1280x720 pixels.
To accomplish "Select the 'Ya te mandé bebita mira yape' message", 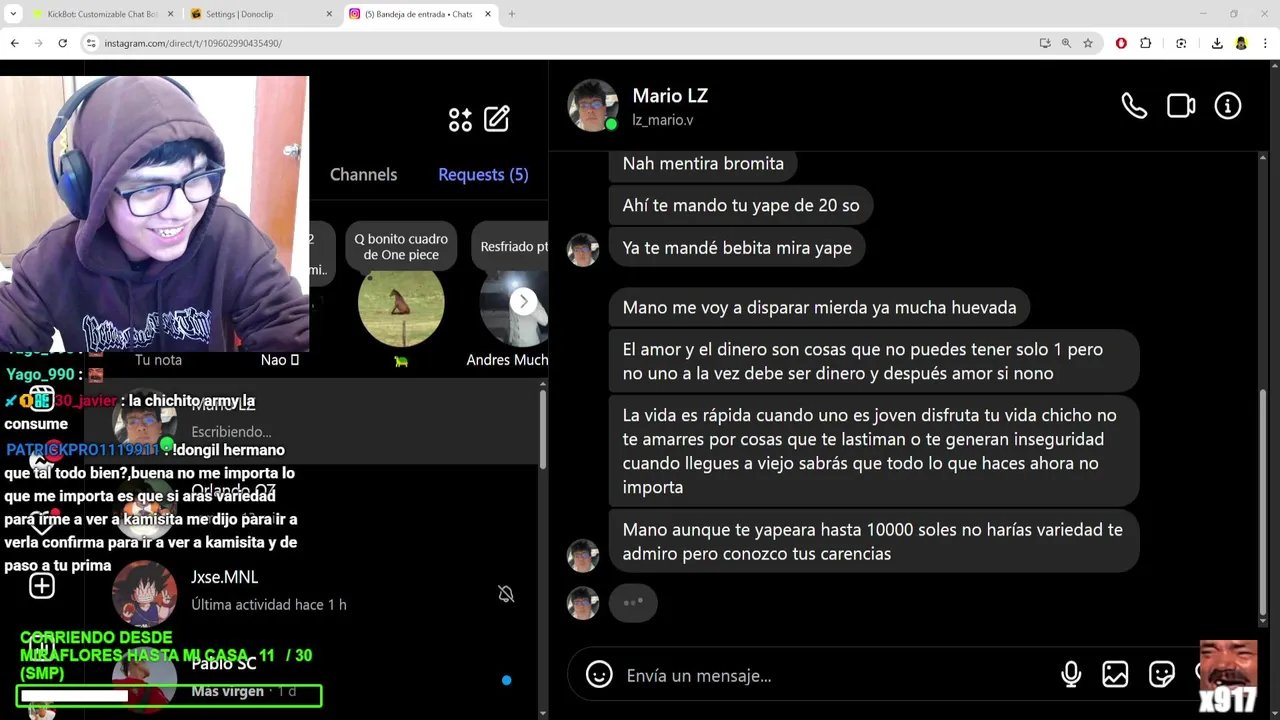I will tap(737, 248).
